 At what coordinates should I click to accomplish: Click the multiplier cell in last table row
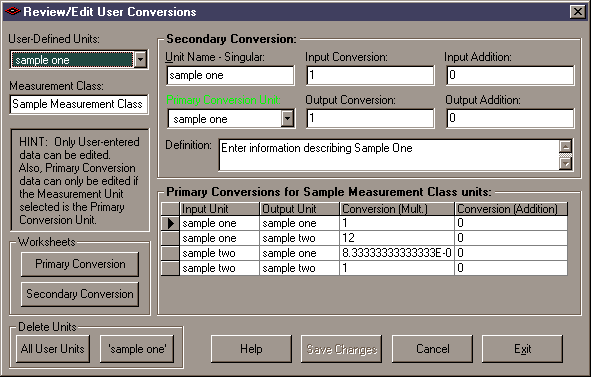pos(397,268)
